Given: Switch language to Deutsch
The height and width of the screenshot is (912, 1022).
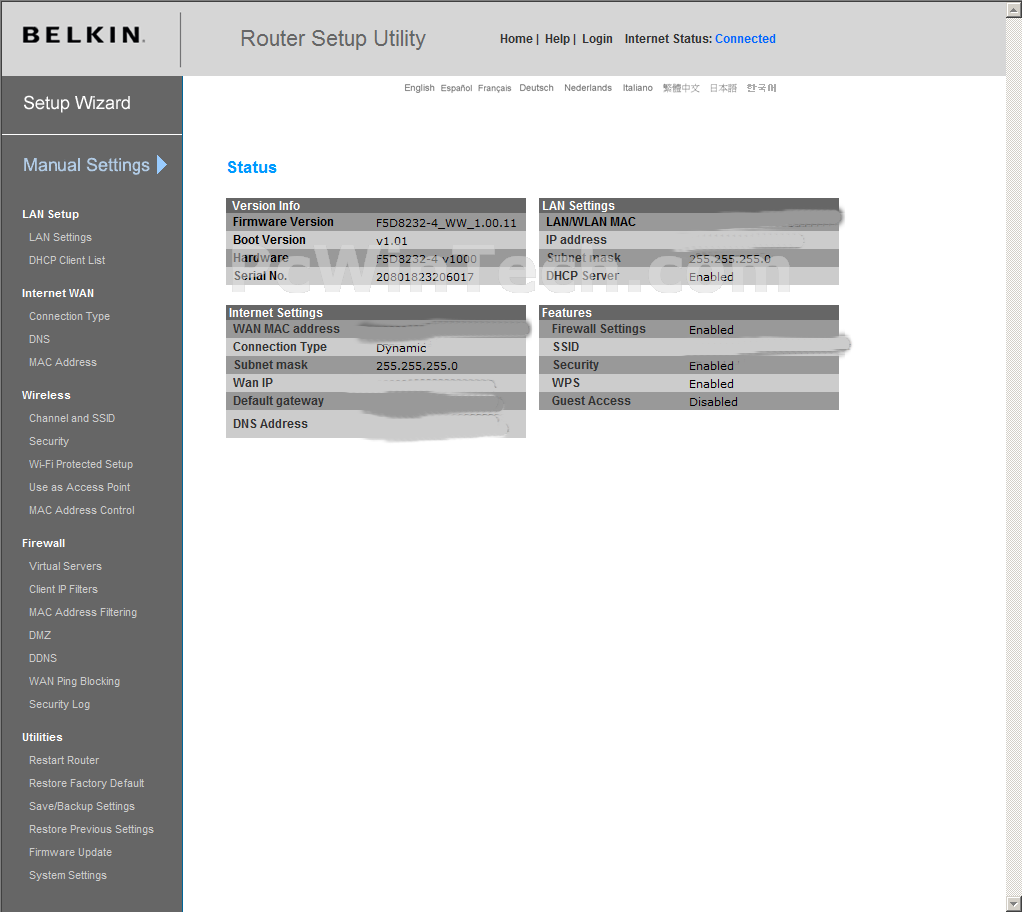Looking at the screenshot, I should pyautogui.click(x=536, y=88).
